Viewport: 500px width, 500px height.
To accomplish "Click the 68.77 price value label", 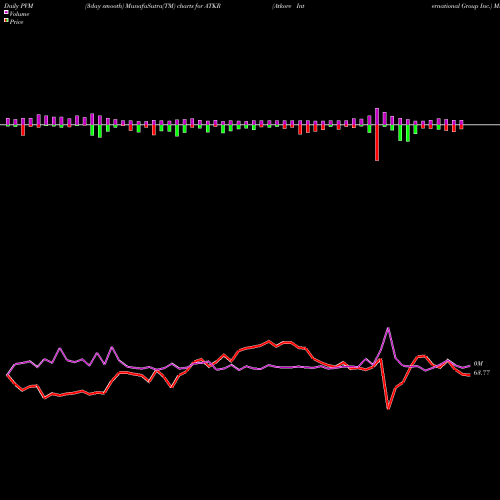I will click(x=482, y=373).
